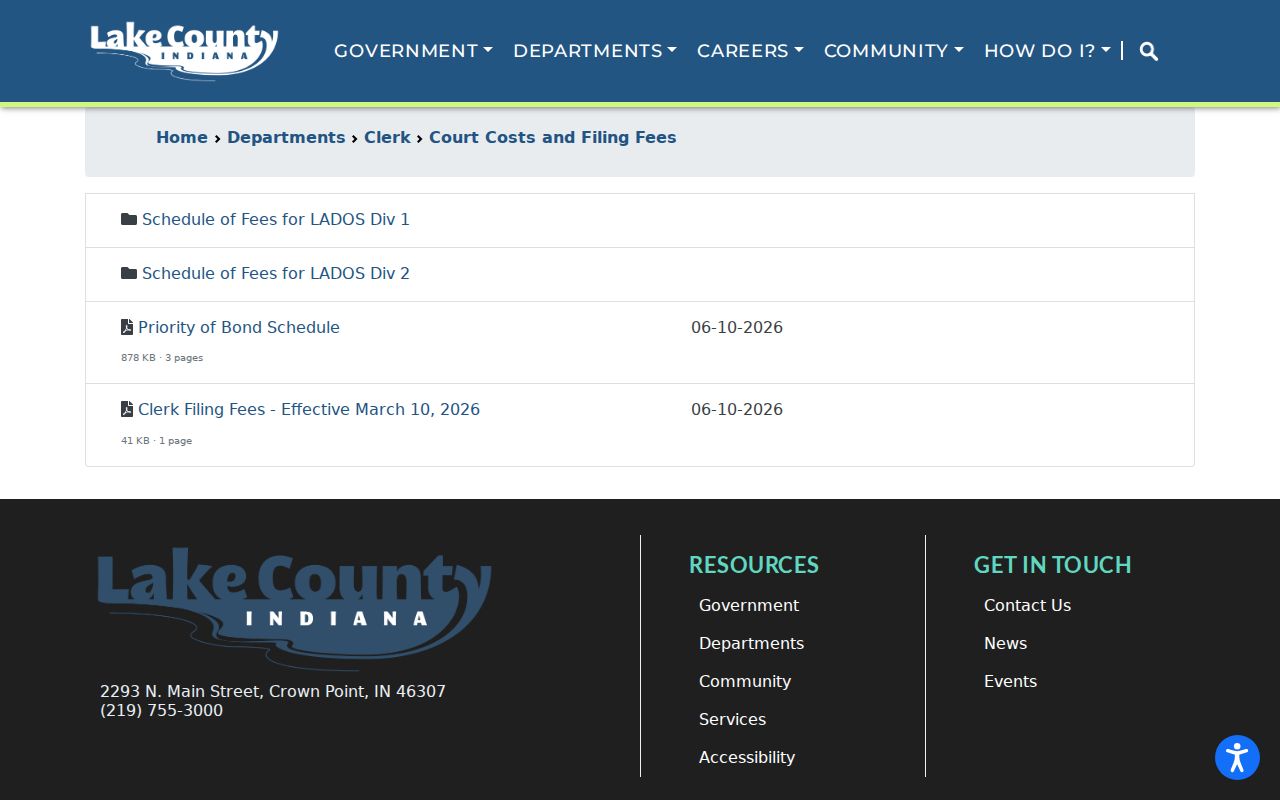The width and height of the screenshot is (1280, 800).
Task: Click the footer Community resource link
Action: pos(745,681)
